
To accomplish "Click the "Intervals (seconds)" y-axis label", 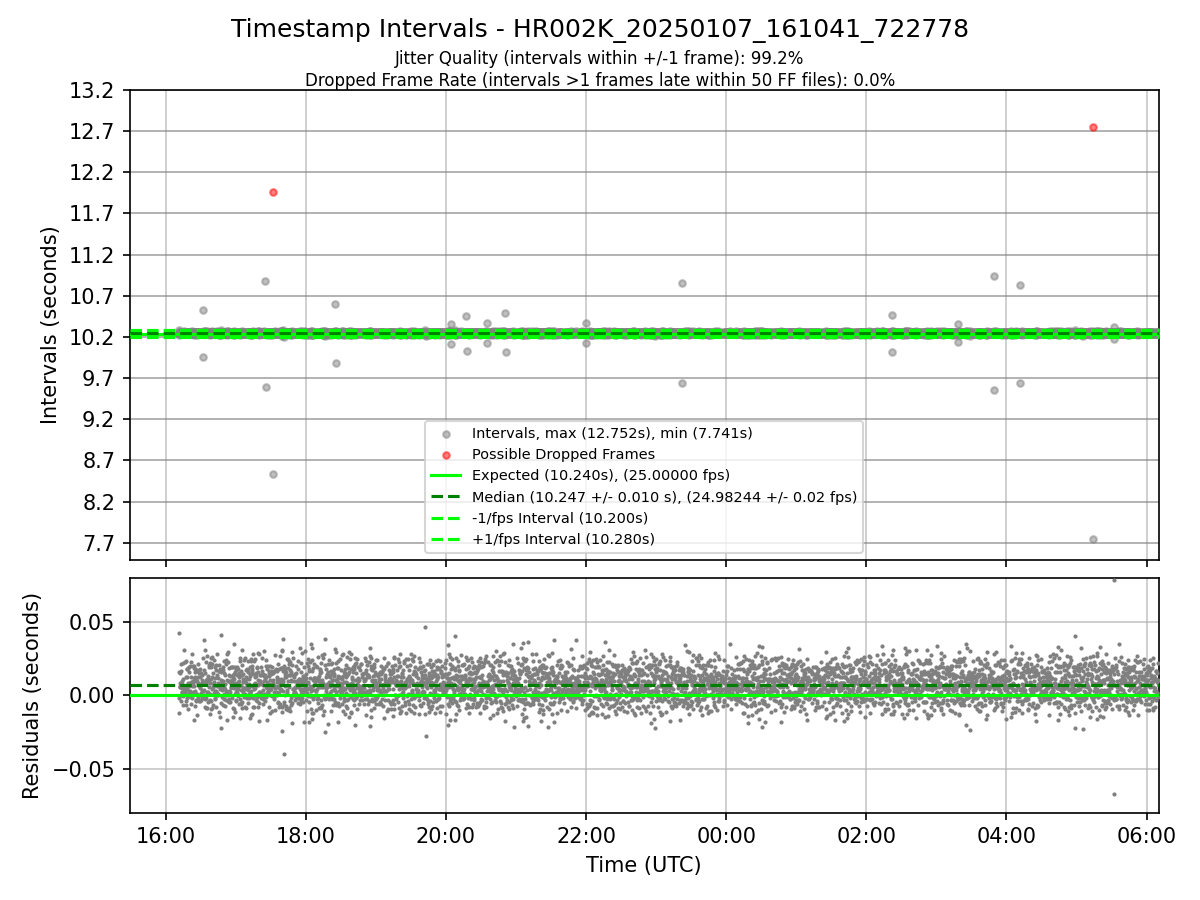I will coord(50,325).
